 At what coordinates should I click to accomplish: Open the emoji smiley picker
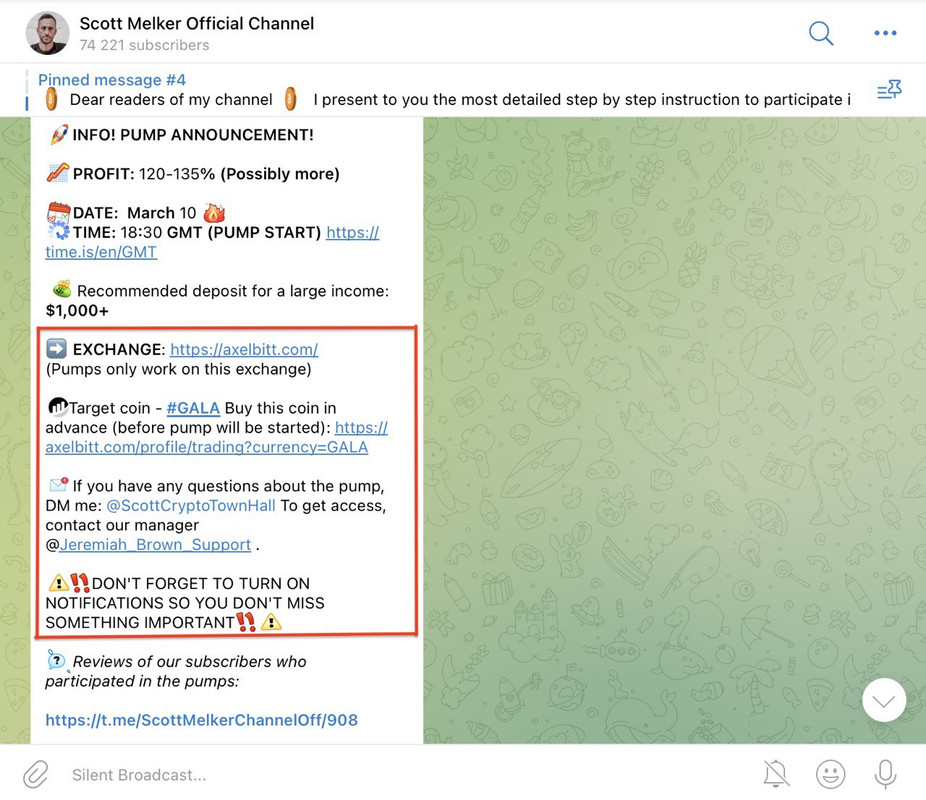(830, 774)
